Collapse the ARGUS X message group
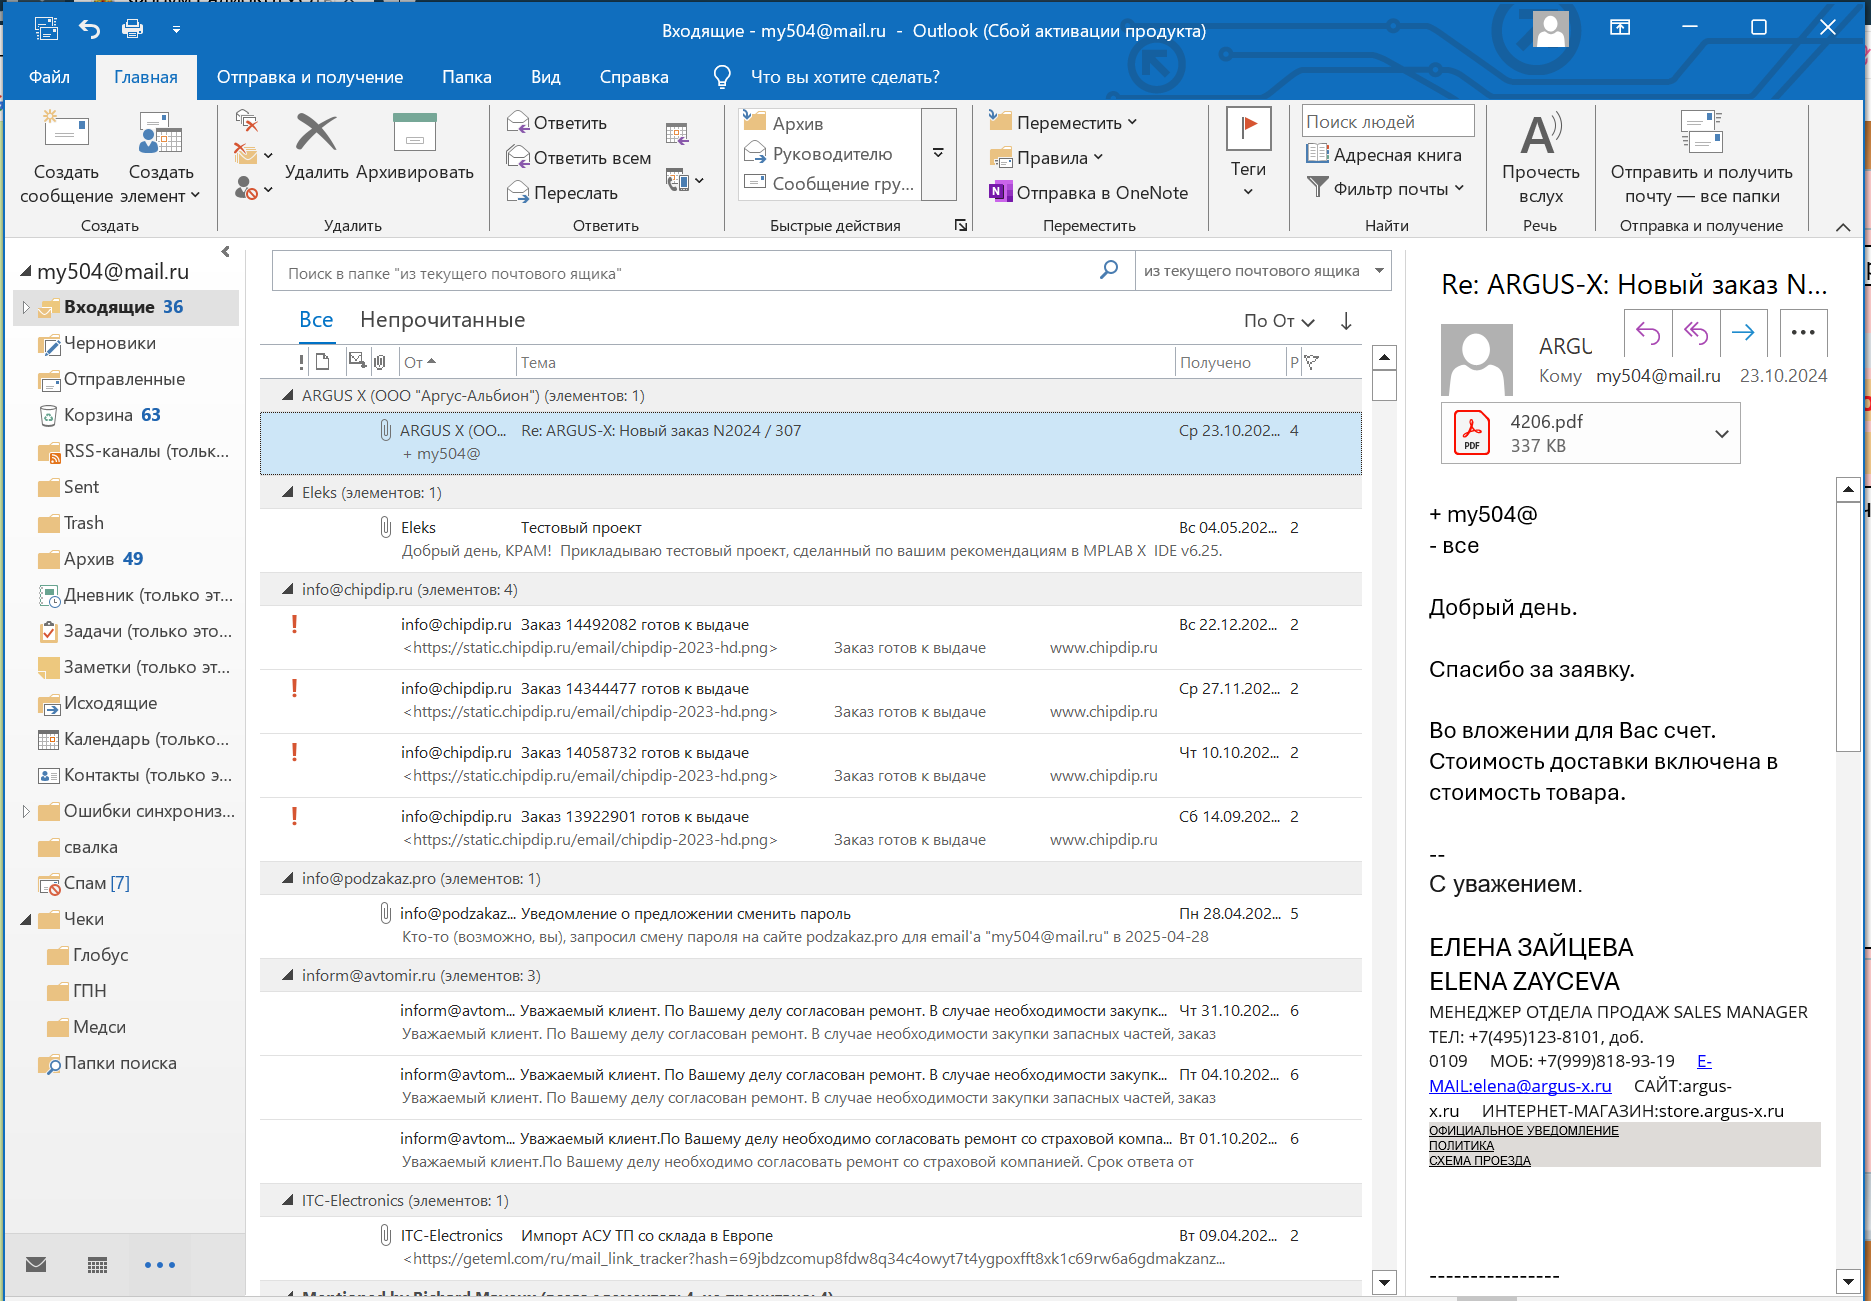The image size is (1871, 1301). [288, 395]
